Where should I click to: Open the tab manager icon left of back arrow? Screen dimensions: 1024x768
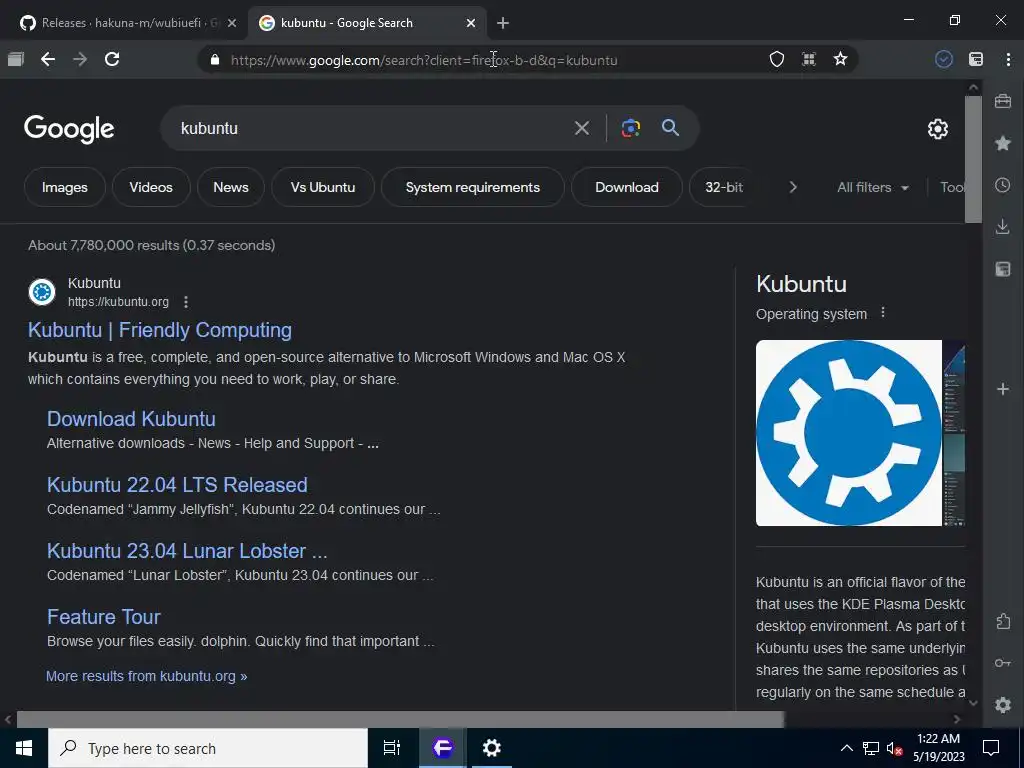(16, 59)
